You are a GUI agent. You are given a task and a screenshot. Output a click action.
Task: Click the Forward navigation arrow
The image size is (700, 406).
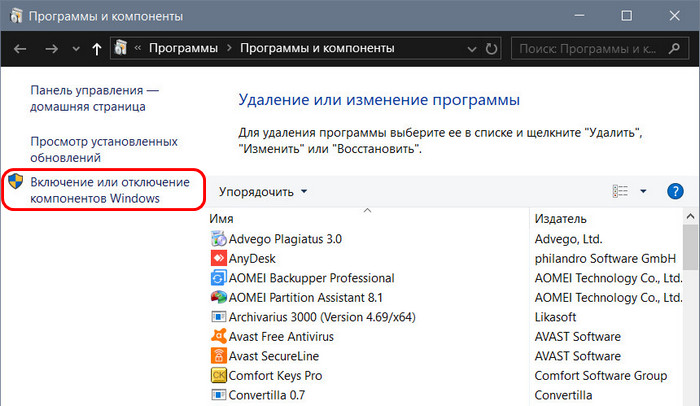(x=51, y=49)
